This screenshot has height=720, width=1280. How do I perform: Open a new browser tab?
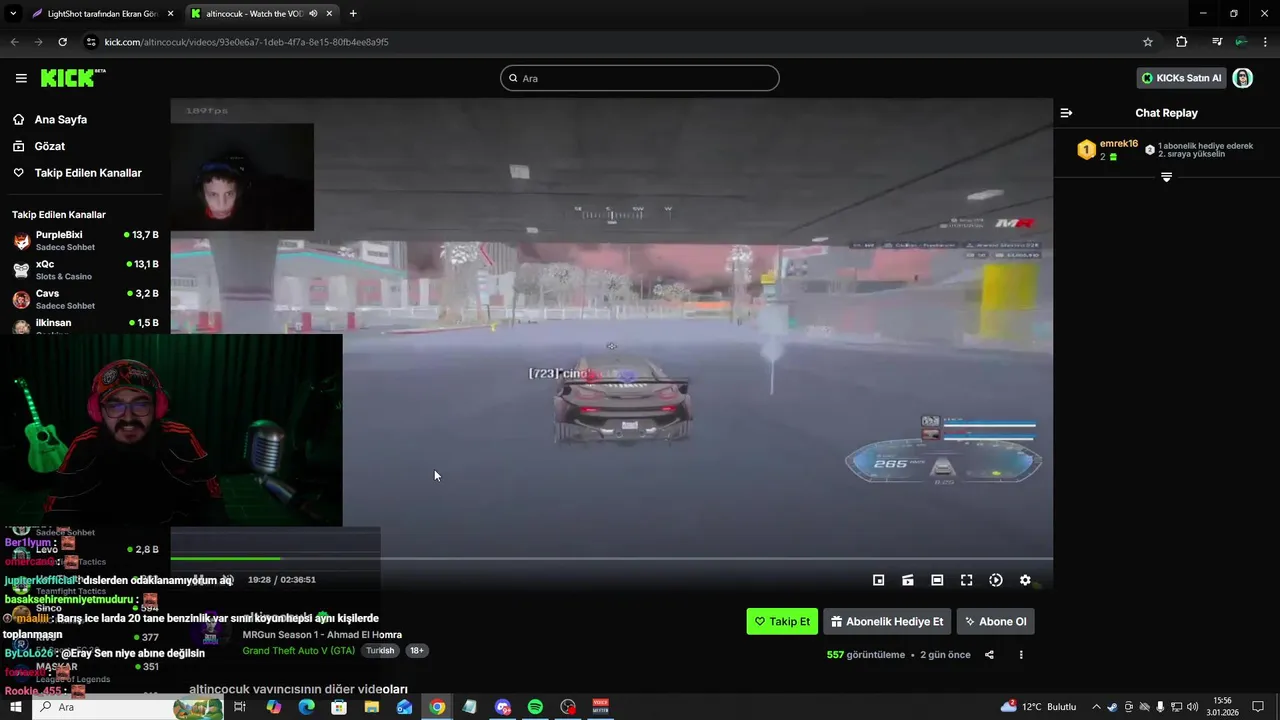353,13
